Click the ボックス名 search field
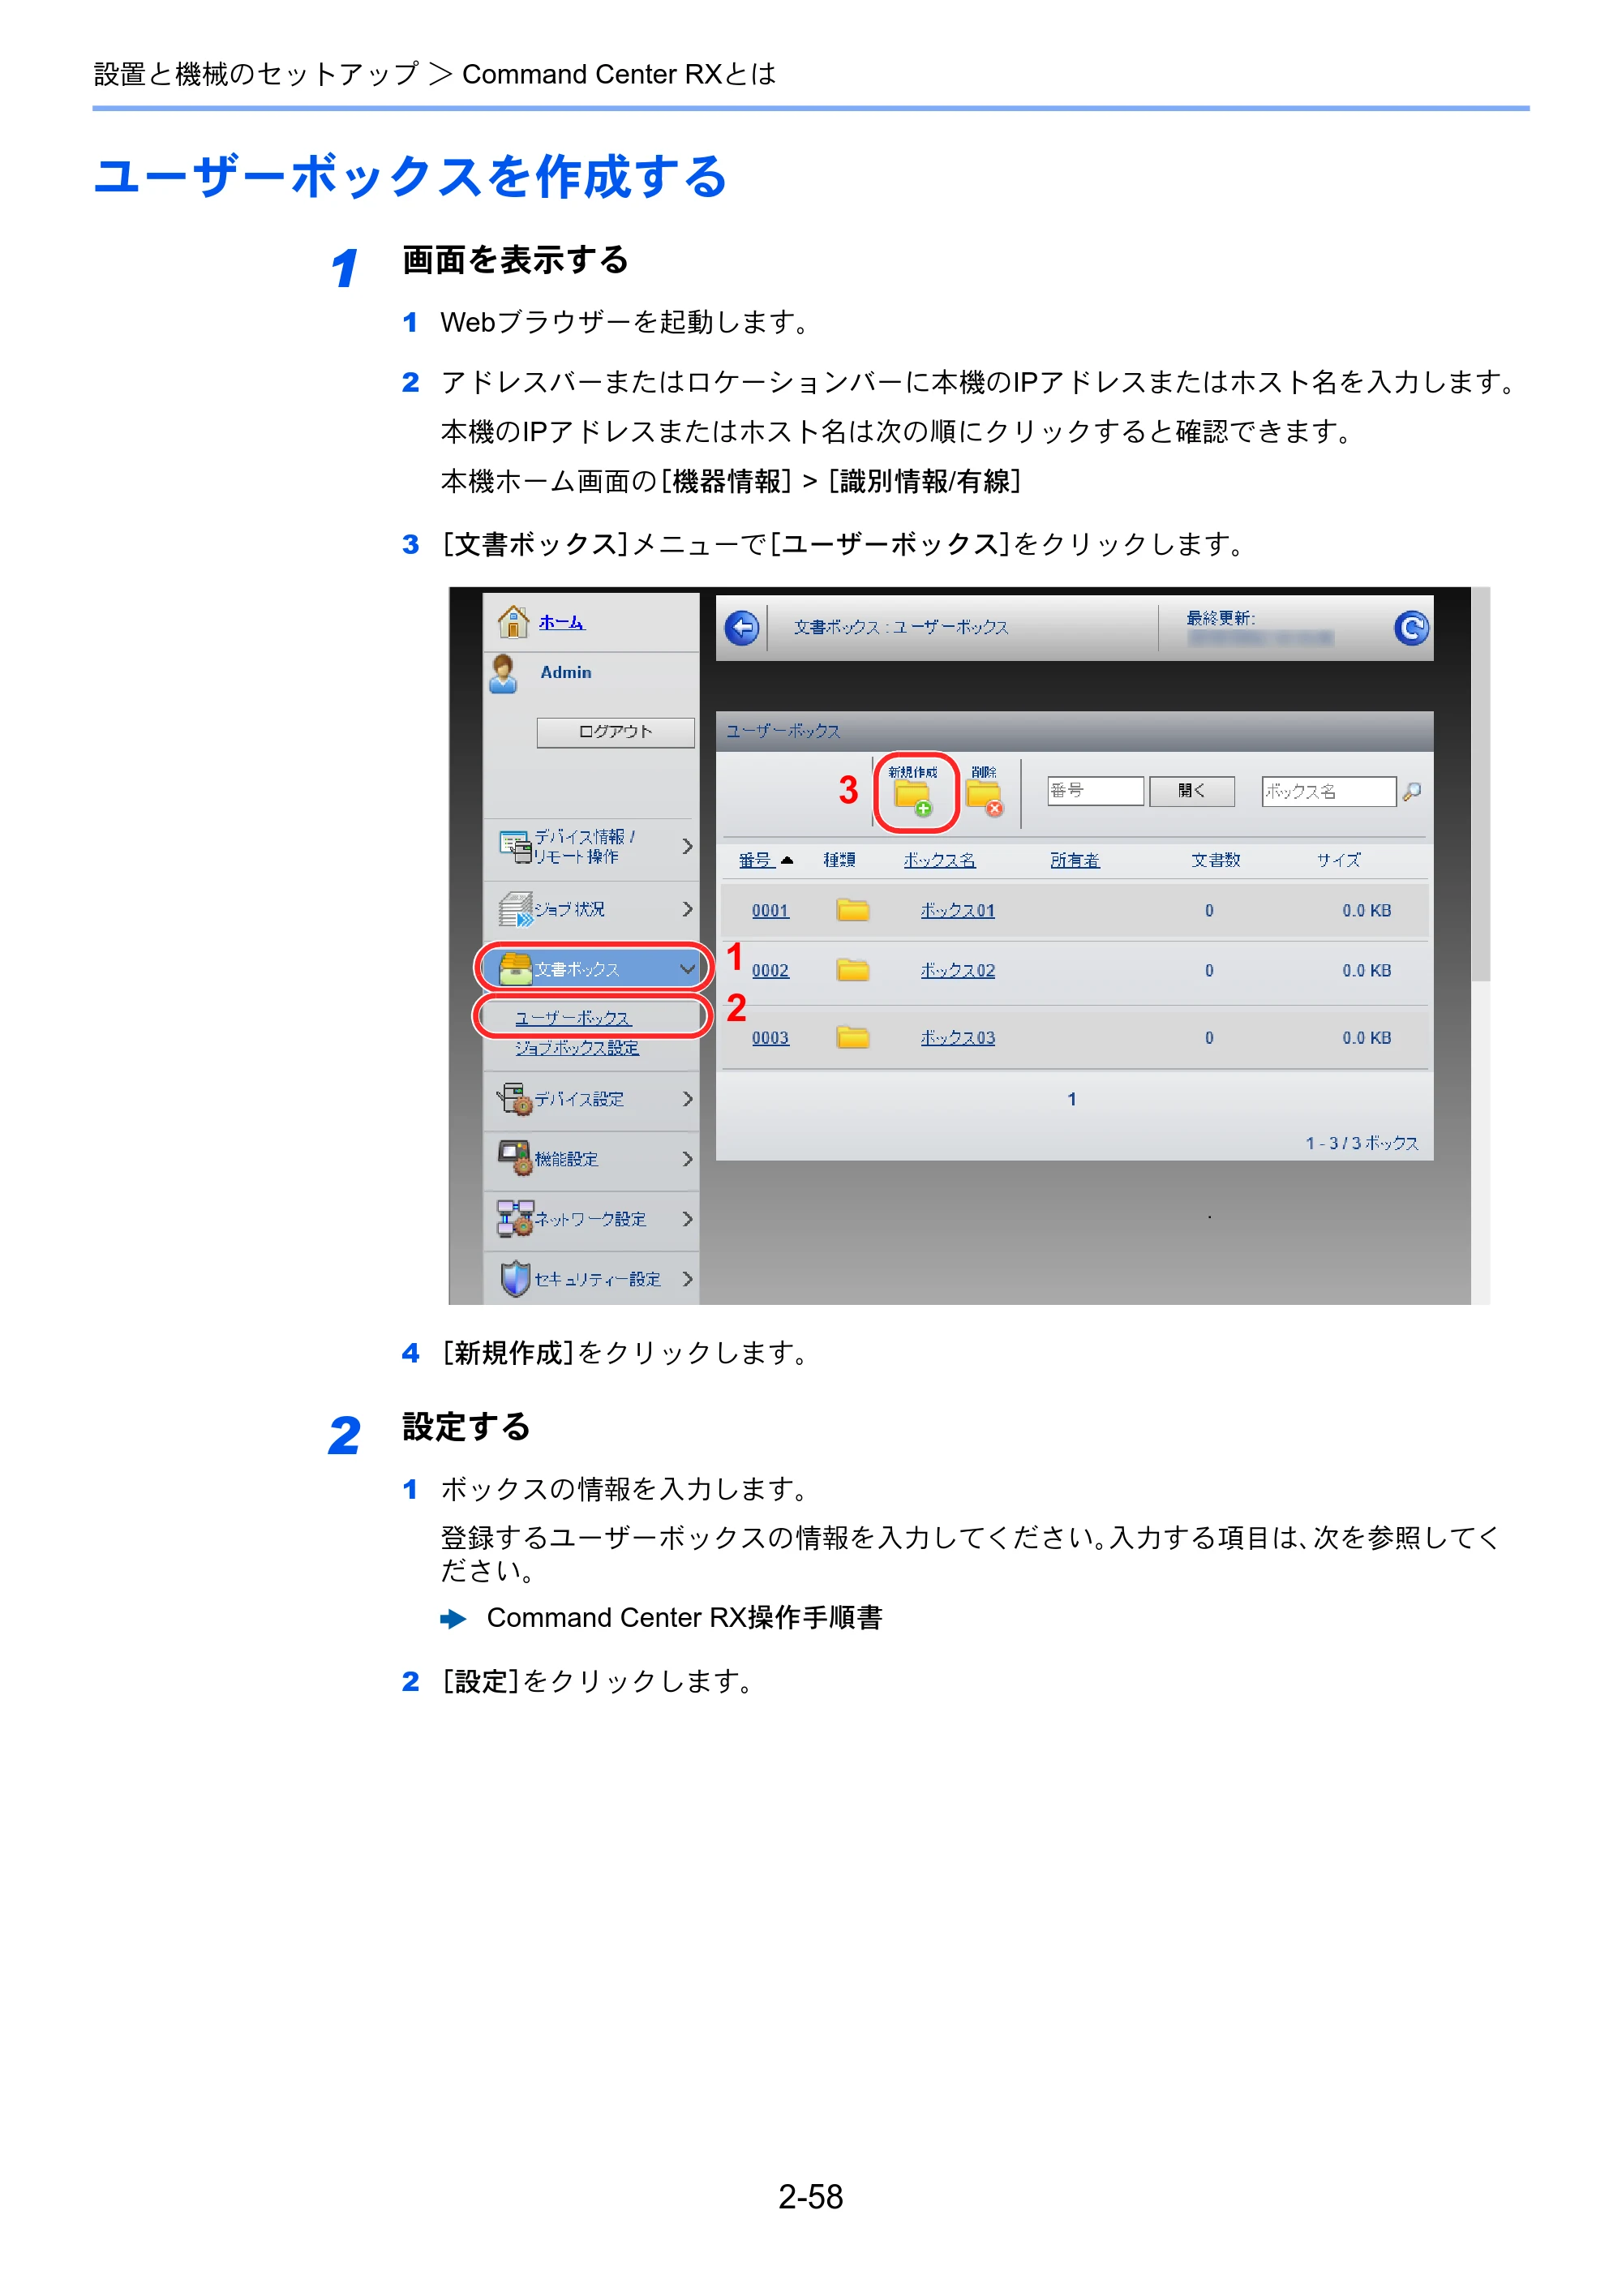This screenshot has width=1622, height=2296. tap(1328, 791)
